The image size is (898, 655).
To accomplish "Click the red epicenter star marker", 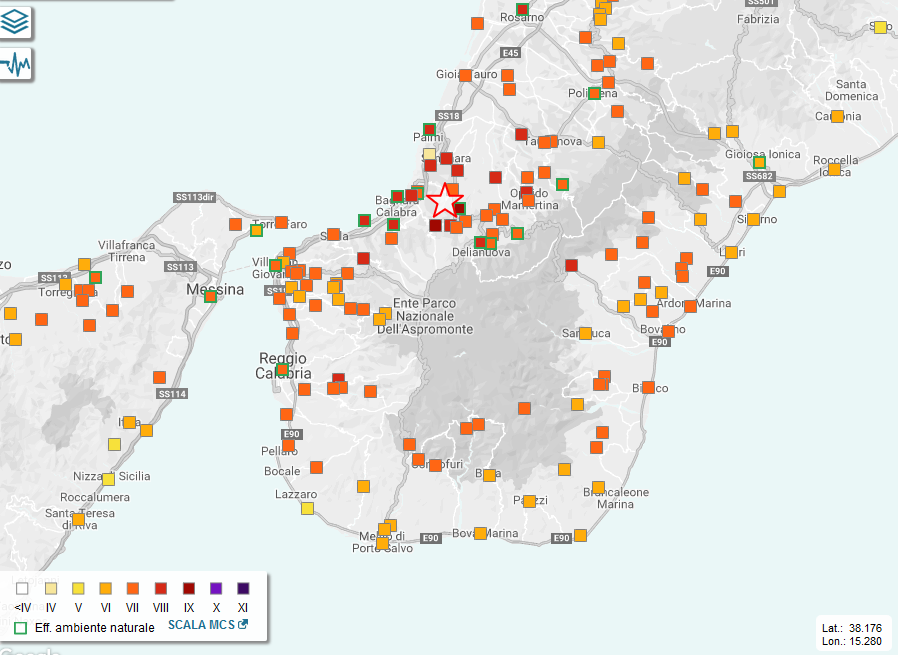I will [443, 201].
